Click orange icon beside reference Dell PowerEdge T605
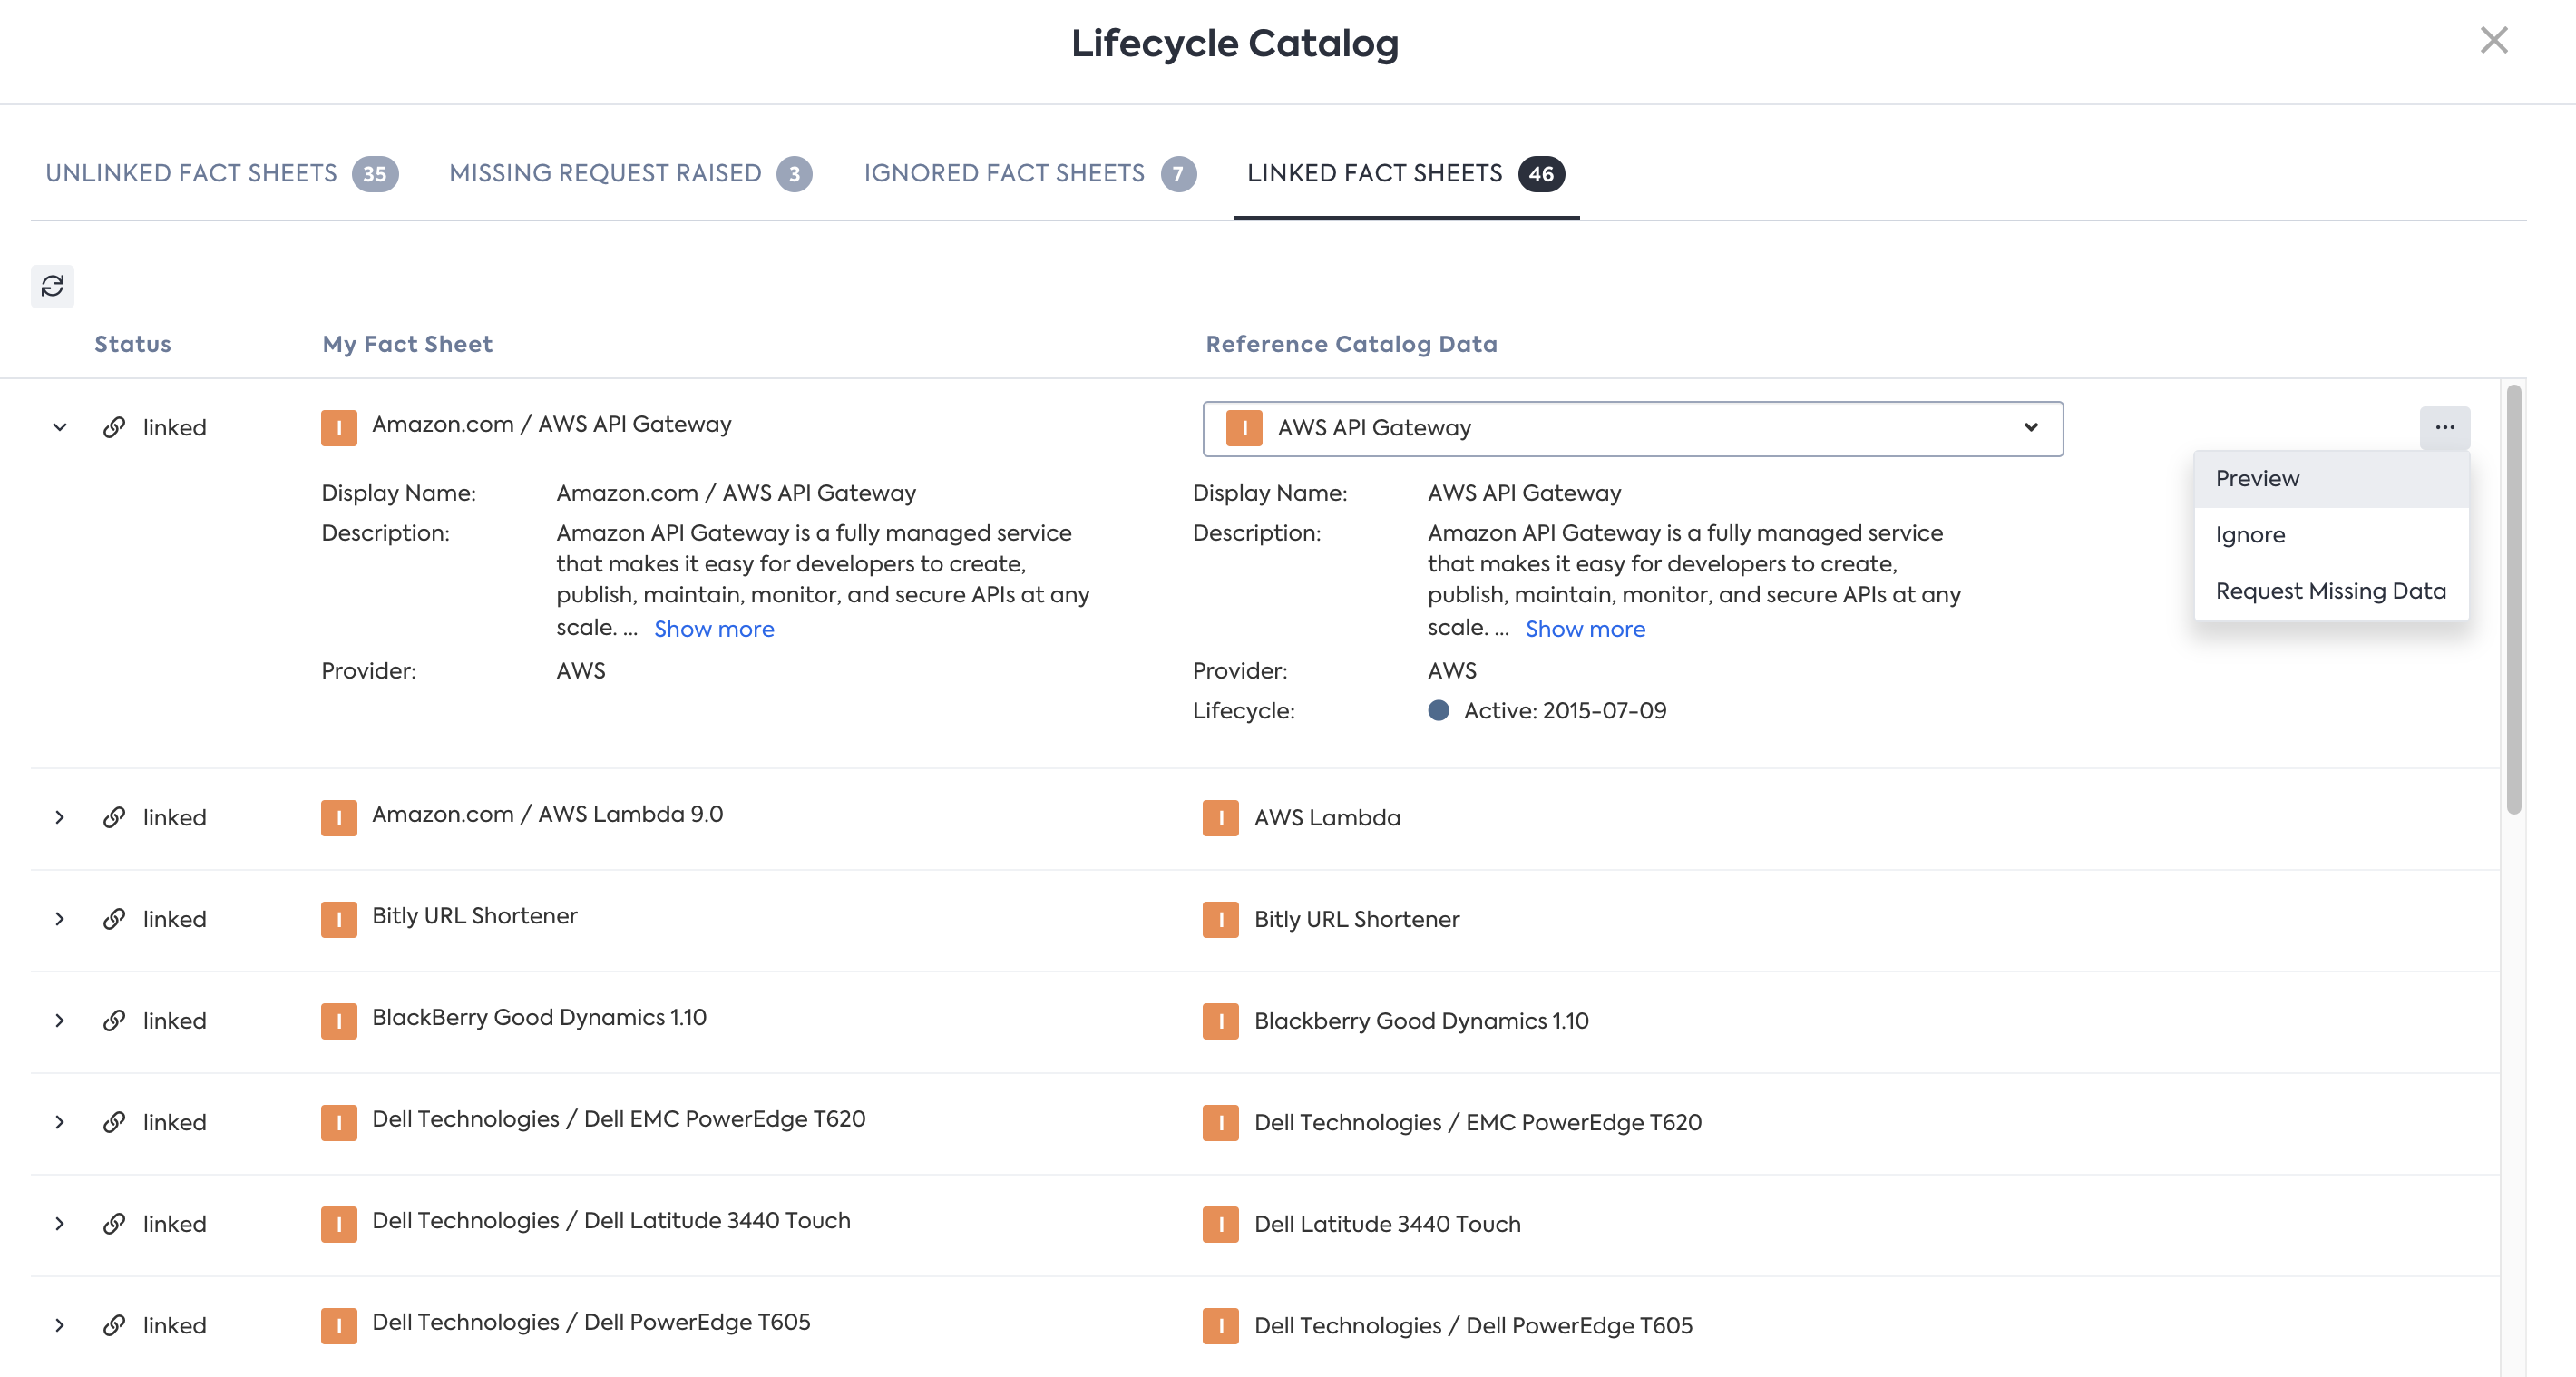 (x=1220, y=1326)
